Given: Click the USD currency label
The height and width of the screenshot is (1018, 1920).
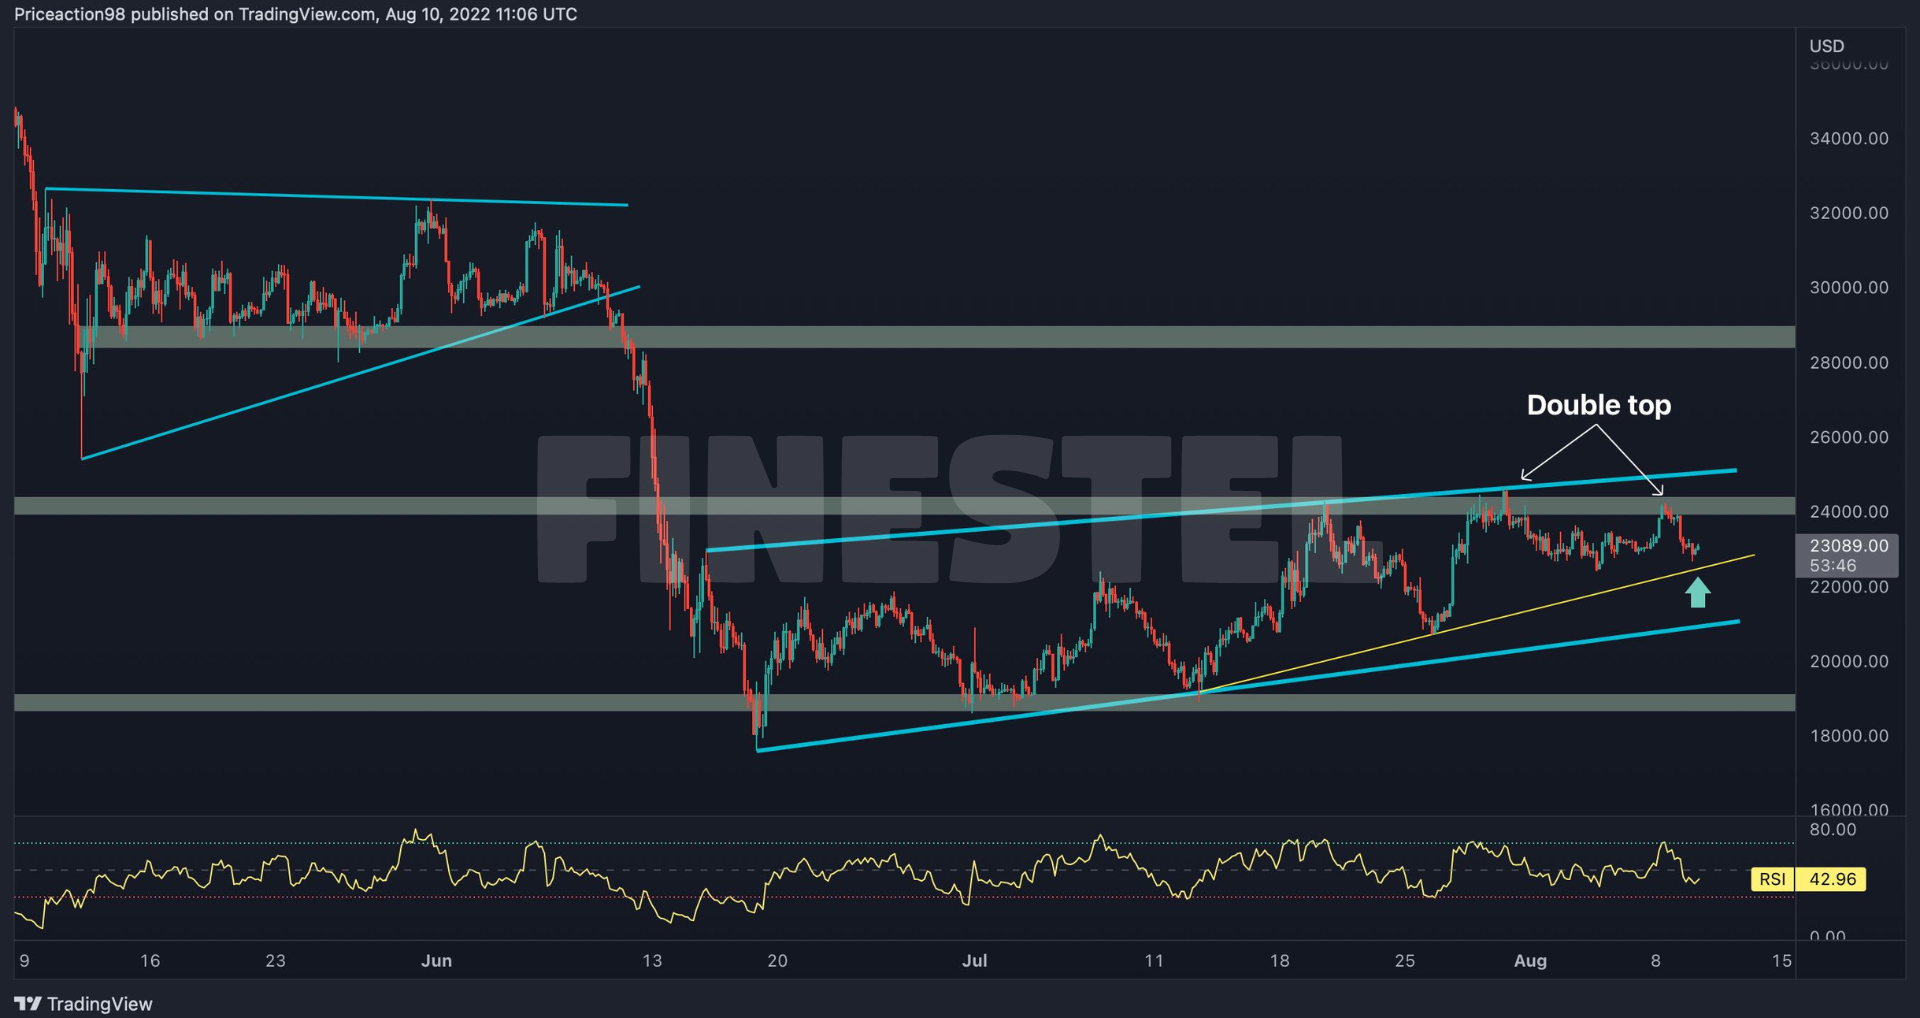Looking at the screenshot, I should [x=1826, y=46].
